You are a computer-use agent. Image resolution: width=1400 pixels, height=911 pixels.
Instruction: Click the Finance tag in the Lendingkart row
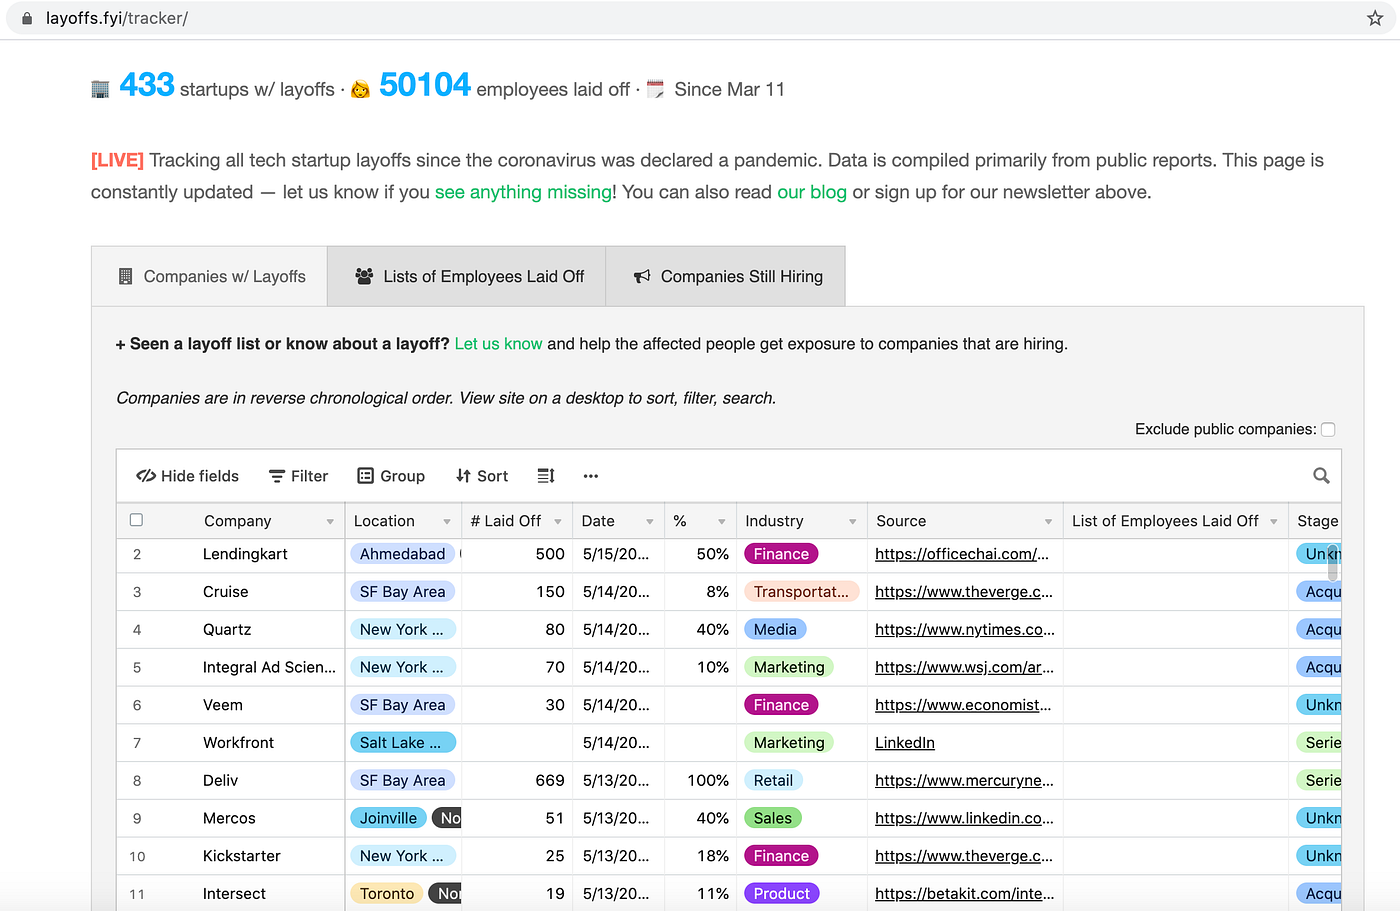pyautogui.click(x=781, y=554)
